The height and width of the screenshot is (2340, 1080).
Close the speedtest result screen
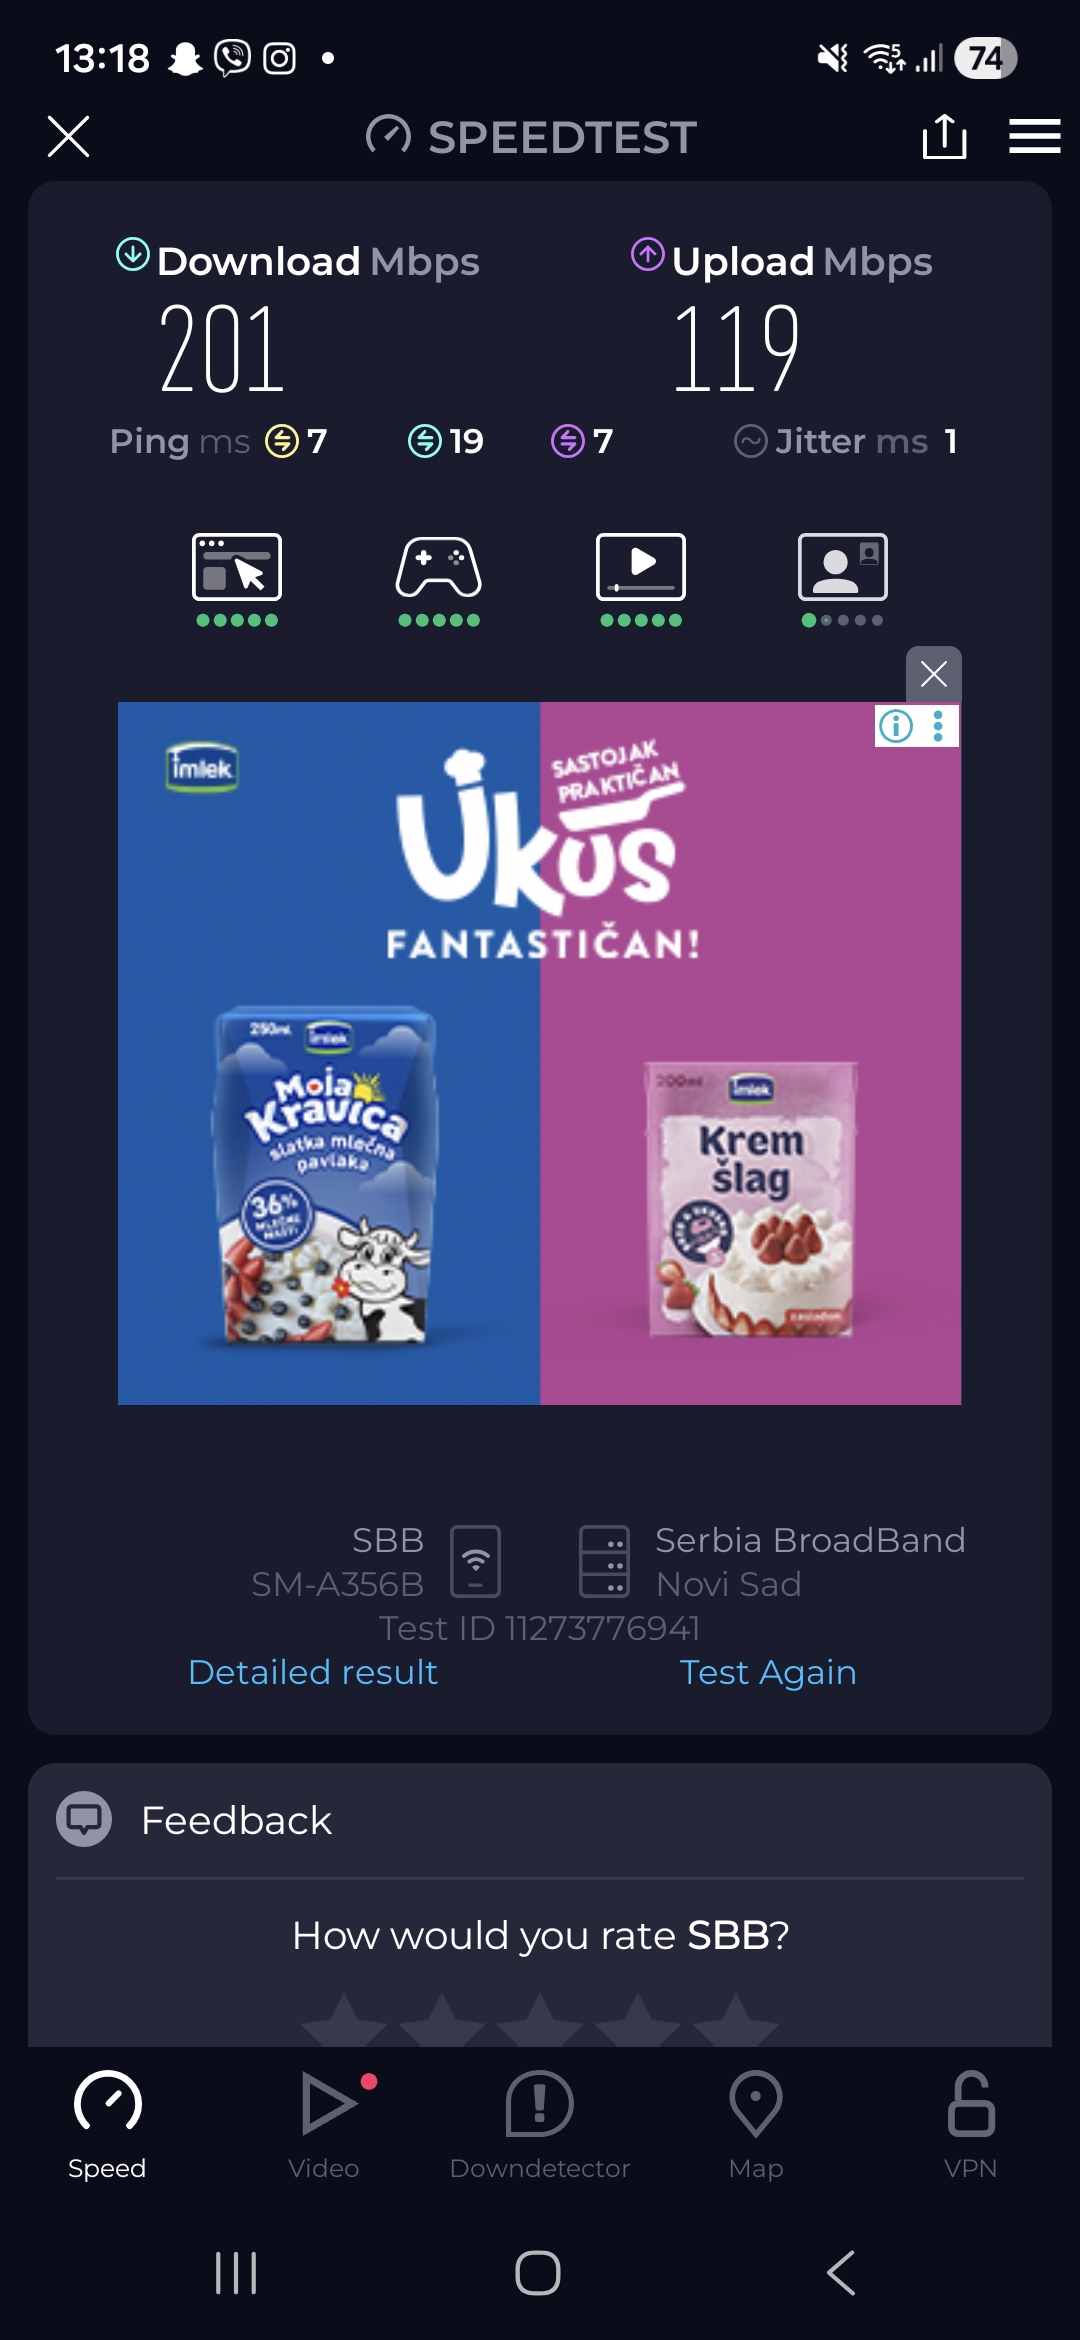pos(68,136)
